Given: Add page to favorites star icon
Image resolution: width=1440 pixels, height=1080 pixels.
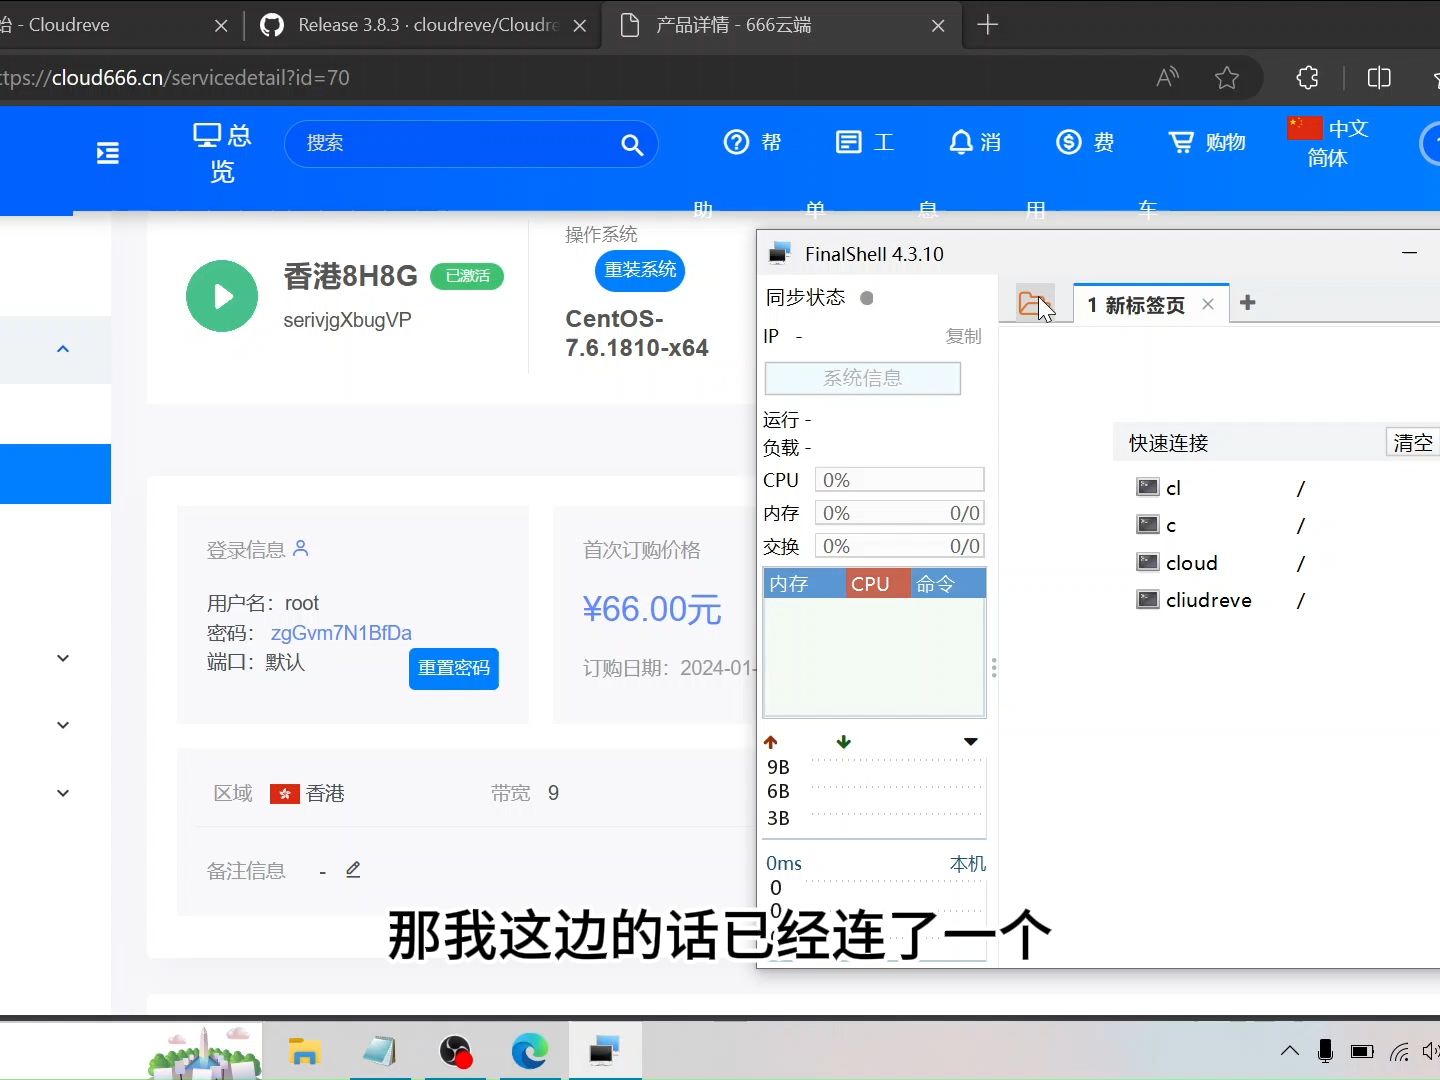Looking at the screenshot, I should tap(1227, 78).
